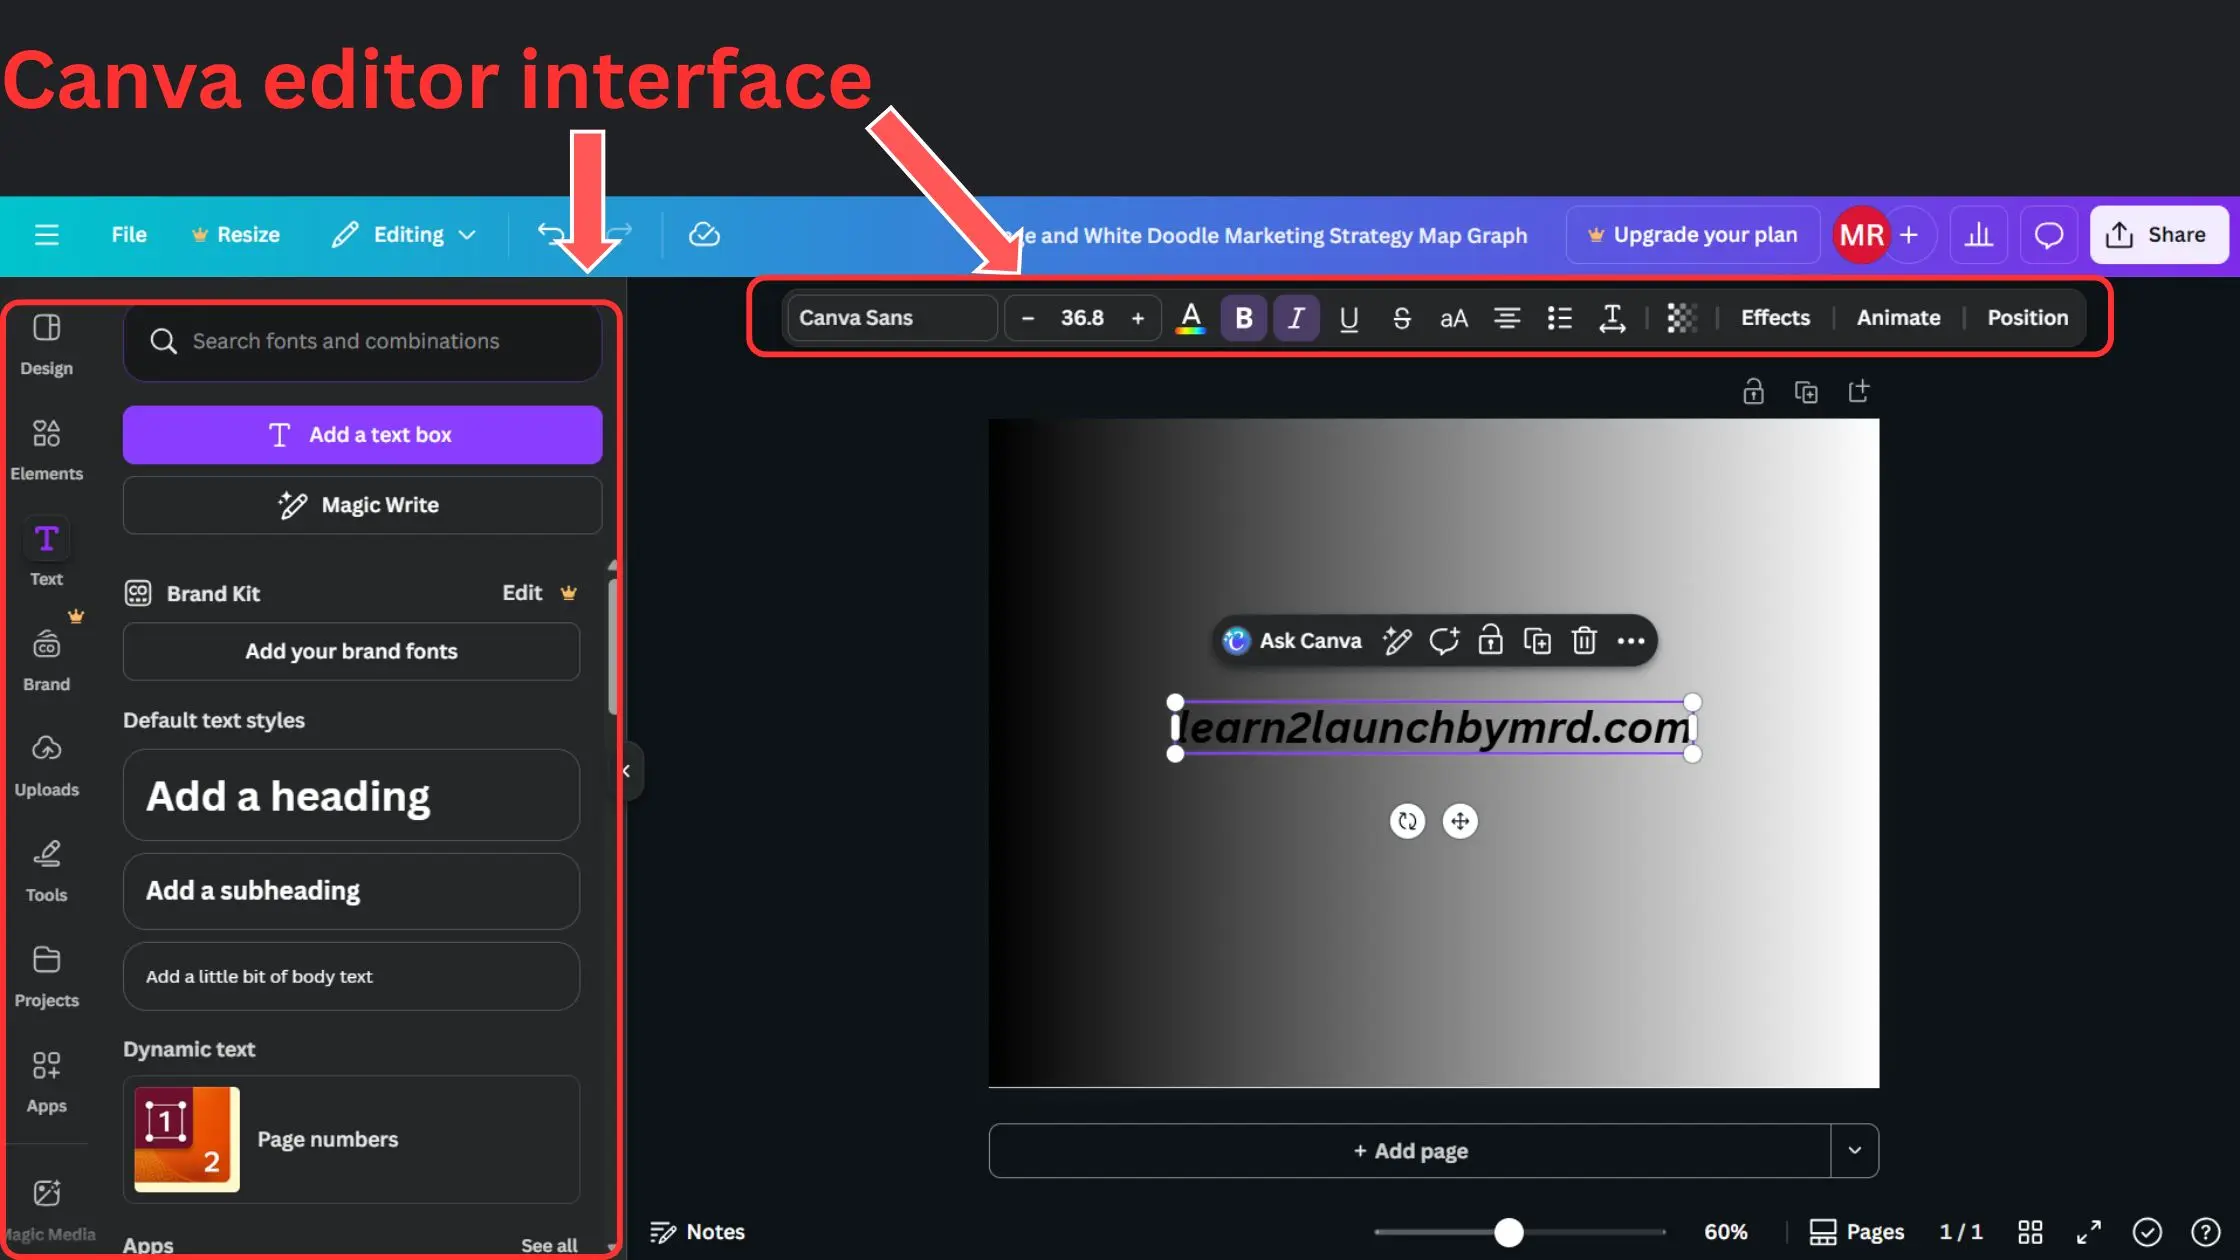The image size is (2240, 1260).
Task: Adjust the zoom slider handle
Action: (x=1508, y=1232)
